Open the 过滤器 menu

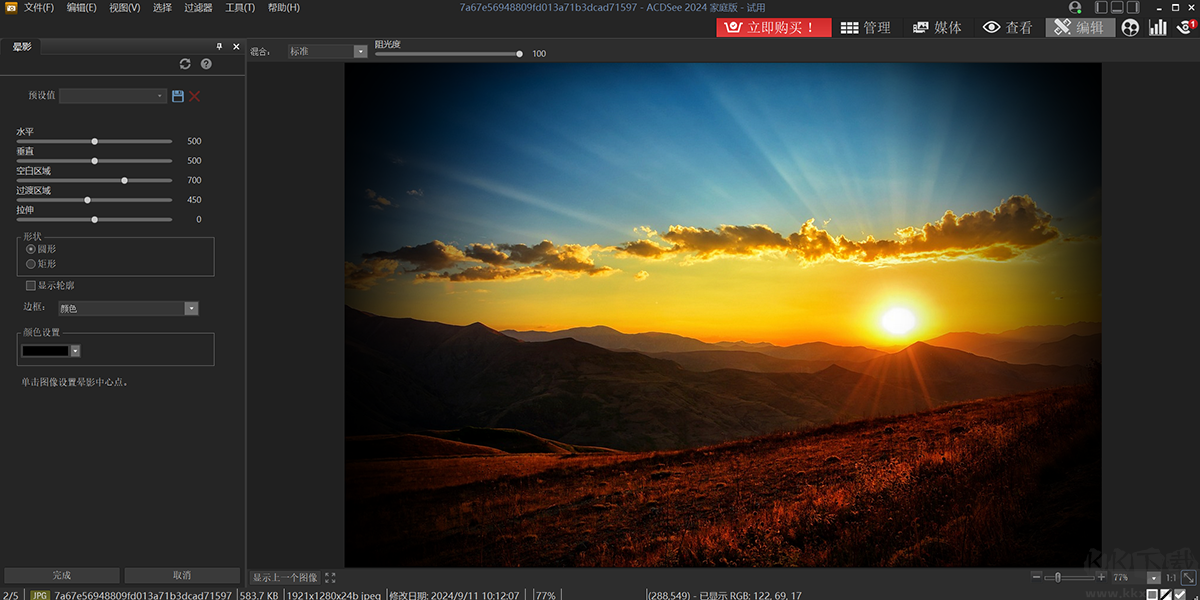198,8
